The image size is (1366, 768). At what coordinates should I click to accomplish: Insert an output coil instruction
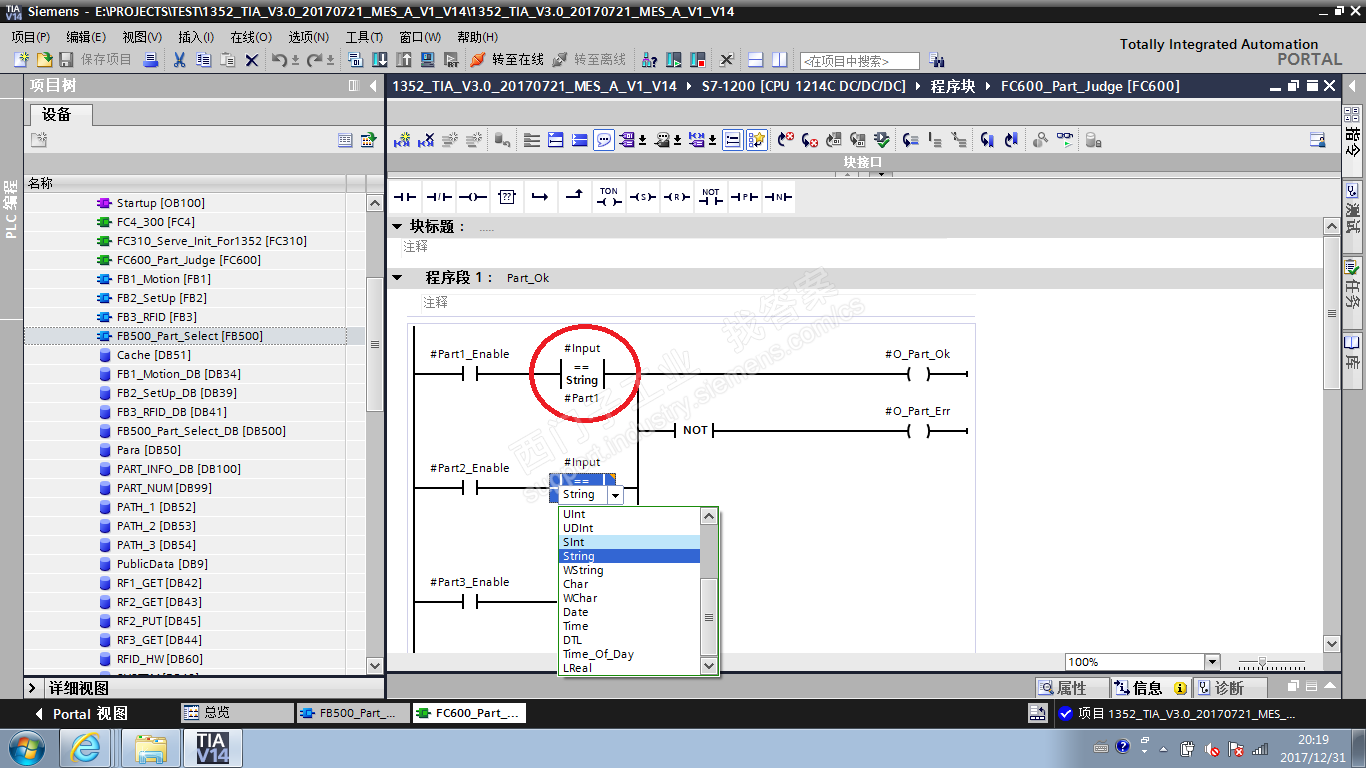[x=473, y=197]
